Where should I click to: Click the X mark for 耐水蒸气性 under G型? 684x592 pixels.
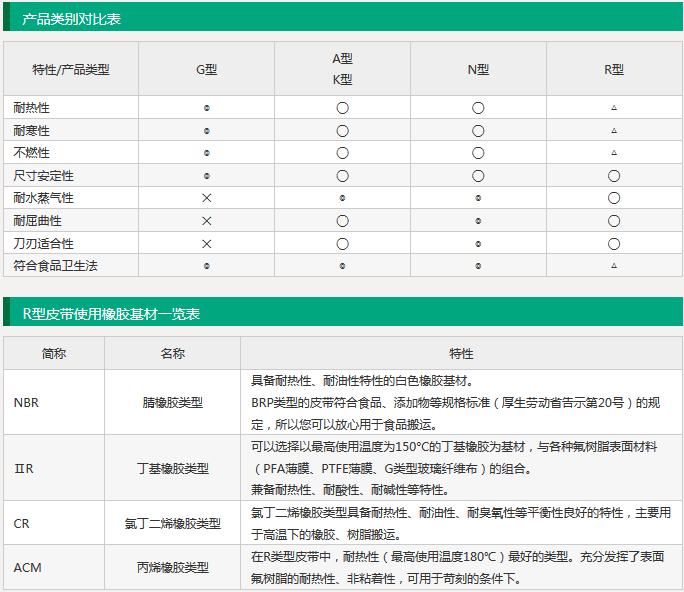tap(206, 198)
